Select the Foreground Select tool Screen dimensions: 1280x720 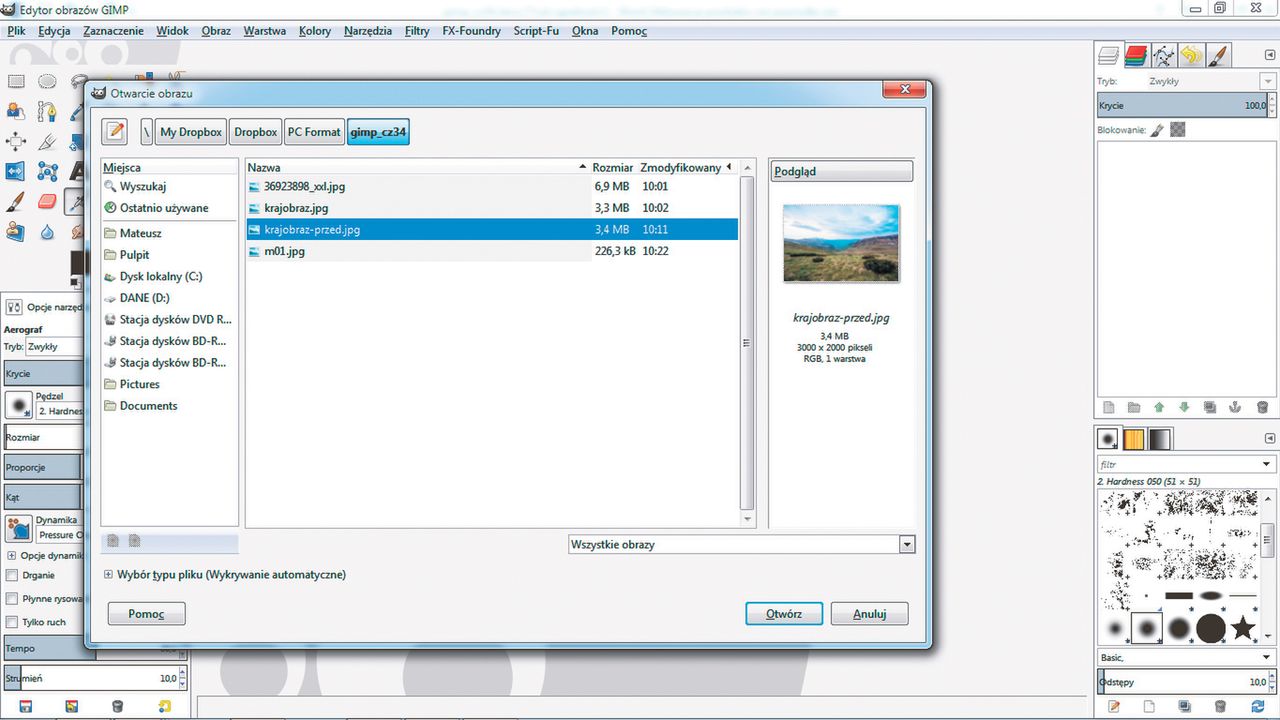click(16, 111)
